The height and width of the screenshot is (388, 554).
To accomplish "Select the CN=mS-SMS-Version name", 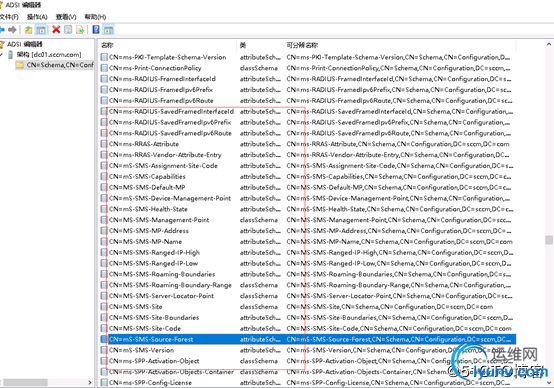I will 141,350.
